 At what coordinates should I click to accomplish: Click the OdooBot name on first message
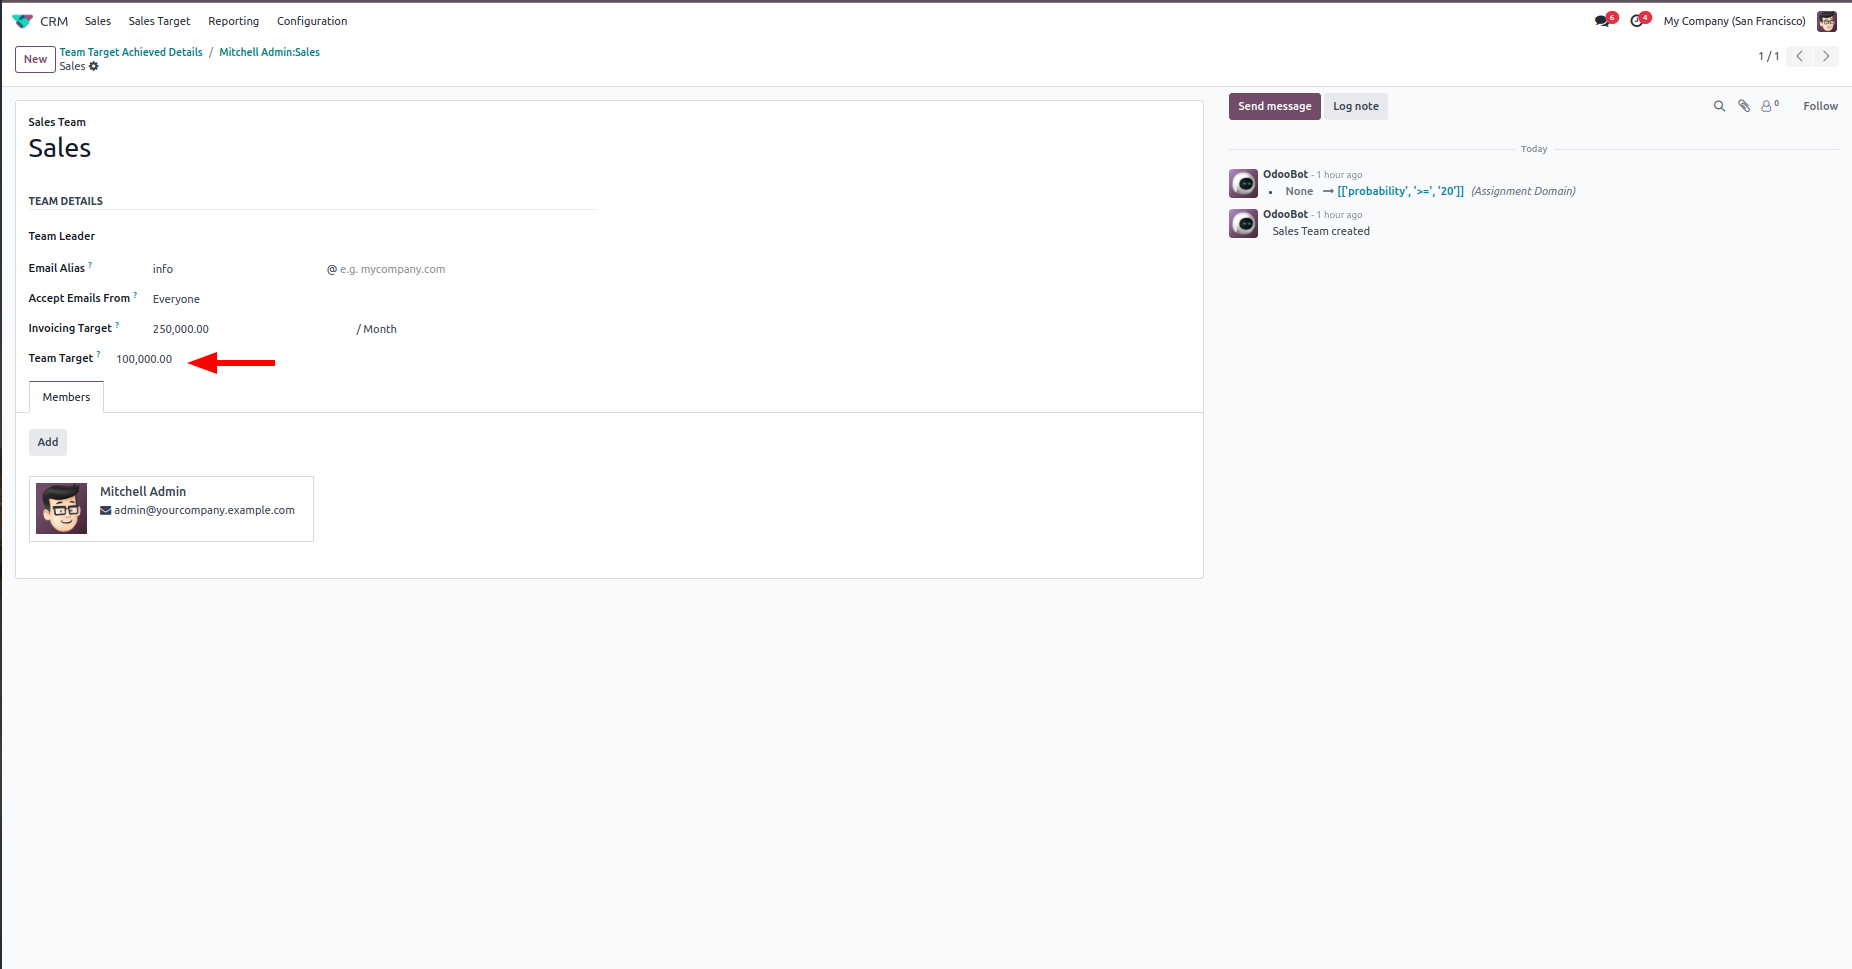(1285, 174)
